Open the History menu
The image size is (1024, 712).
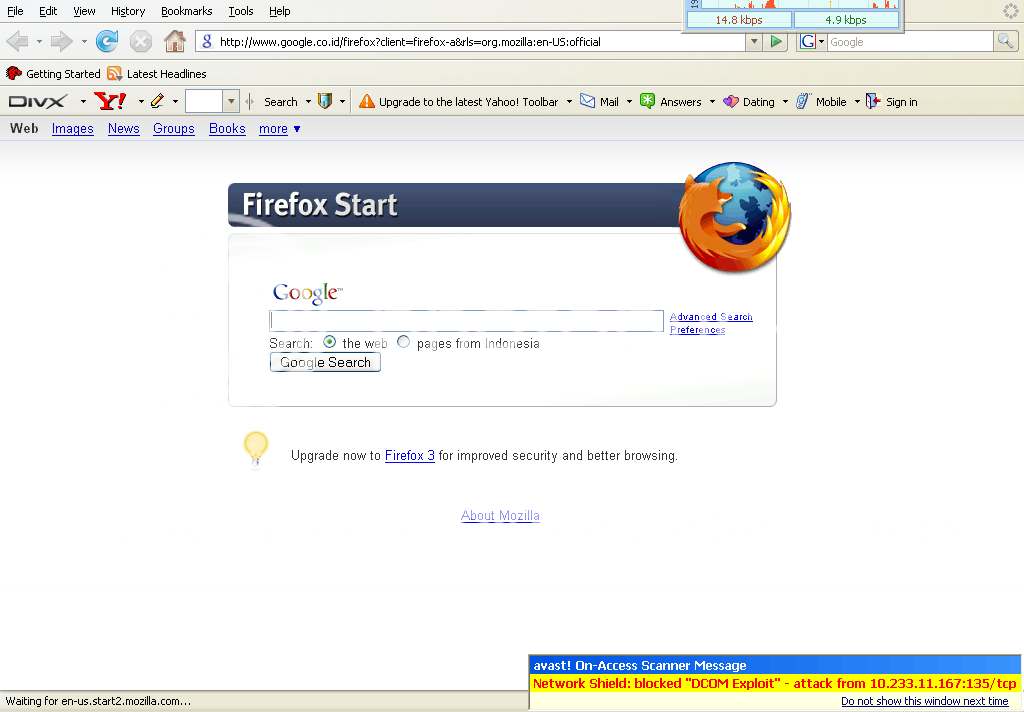coord(128,11)
